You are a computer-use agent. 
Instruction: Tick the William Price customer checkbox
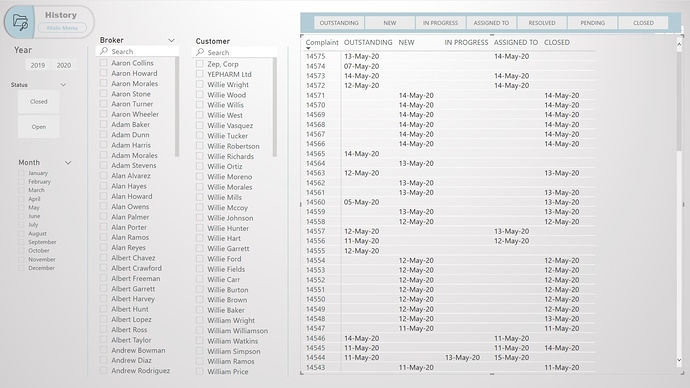(199, 371)
